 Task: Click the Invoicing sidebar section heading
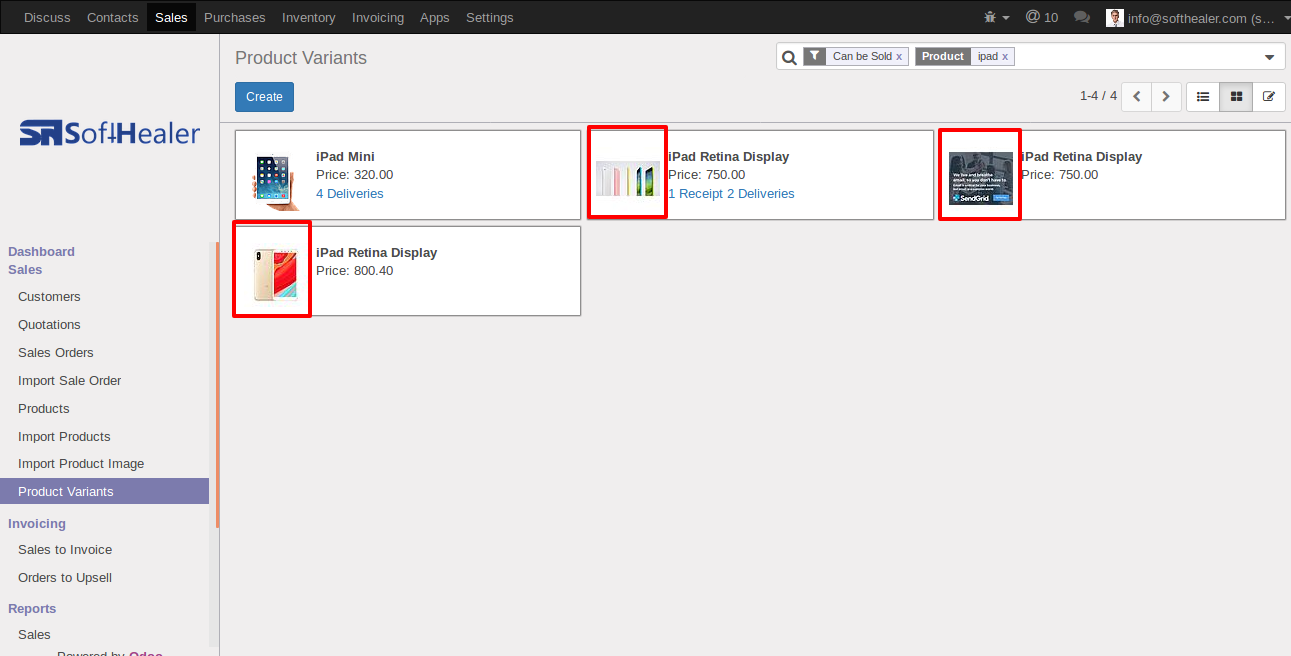click(37, 524)
